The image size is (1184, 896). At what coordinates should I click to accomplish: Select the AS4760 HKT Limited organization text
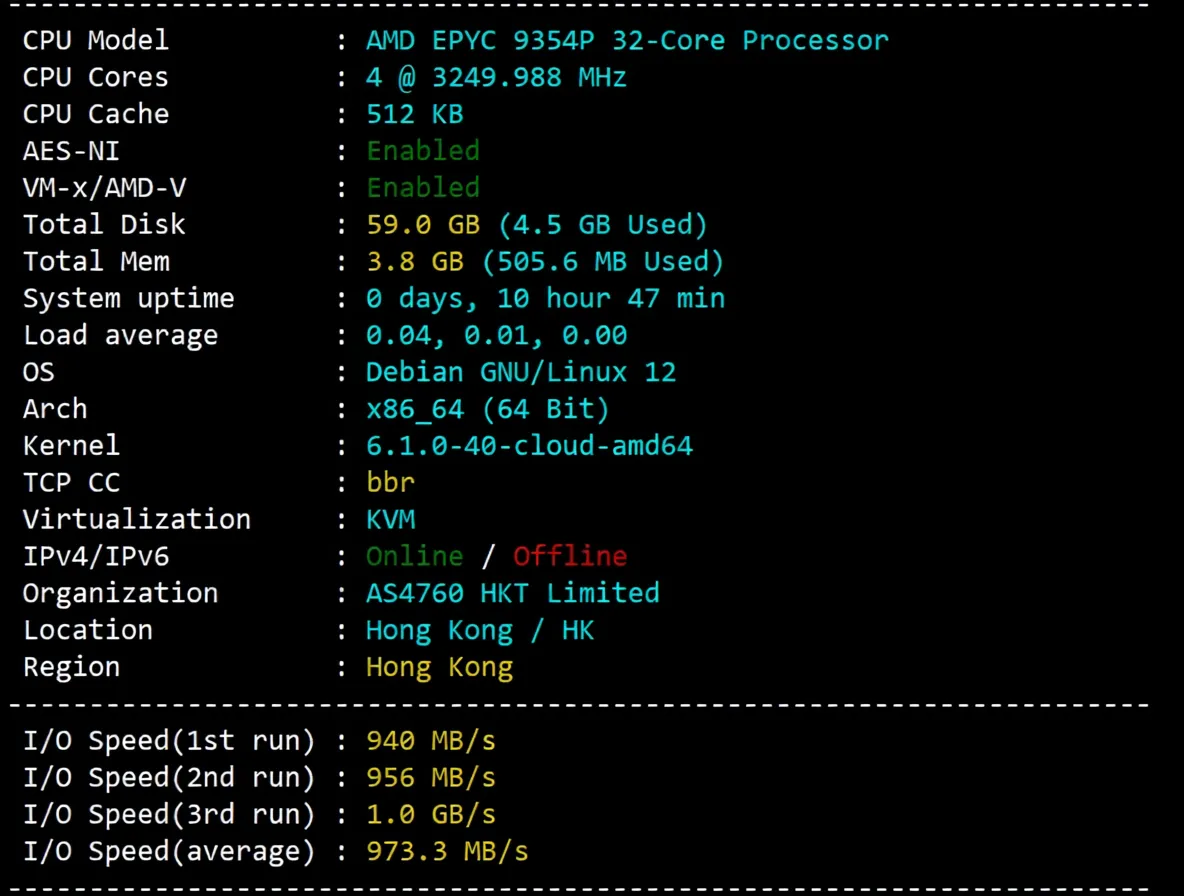513,593
